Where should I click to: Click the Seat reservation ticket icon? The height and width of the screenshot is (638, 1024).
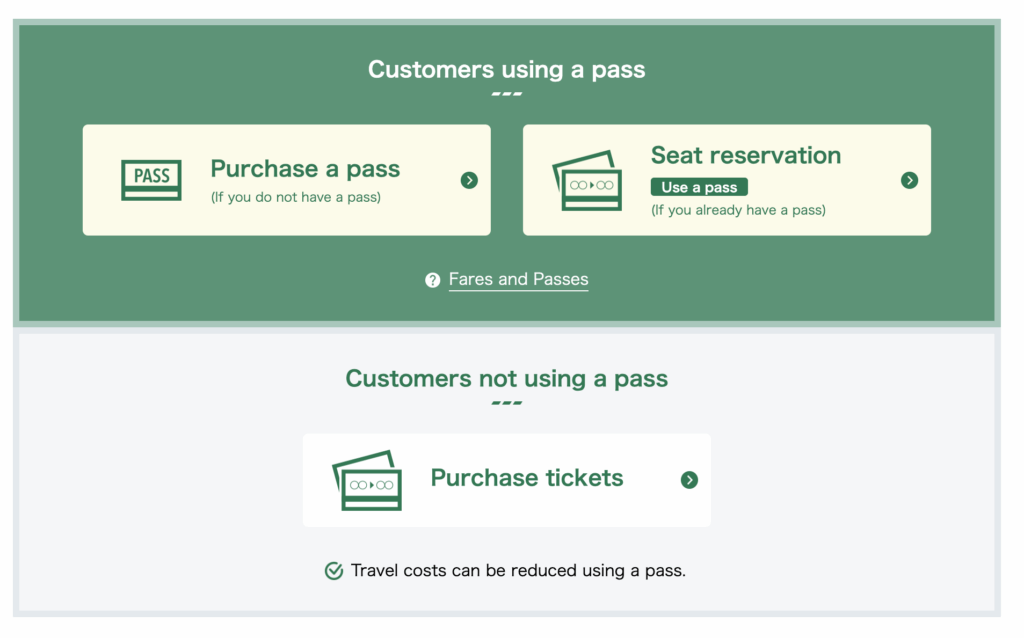tap(587, 181)
